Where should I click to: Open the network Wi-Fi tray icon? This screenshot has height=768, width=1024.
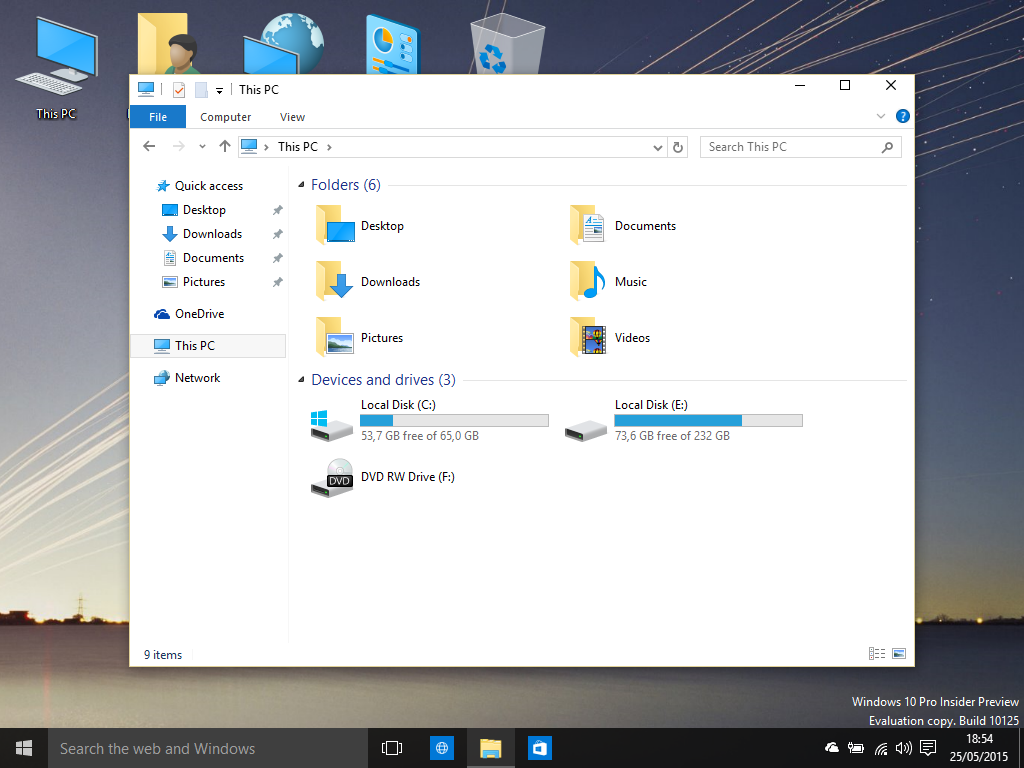click(880, 748)
